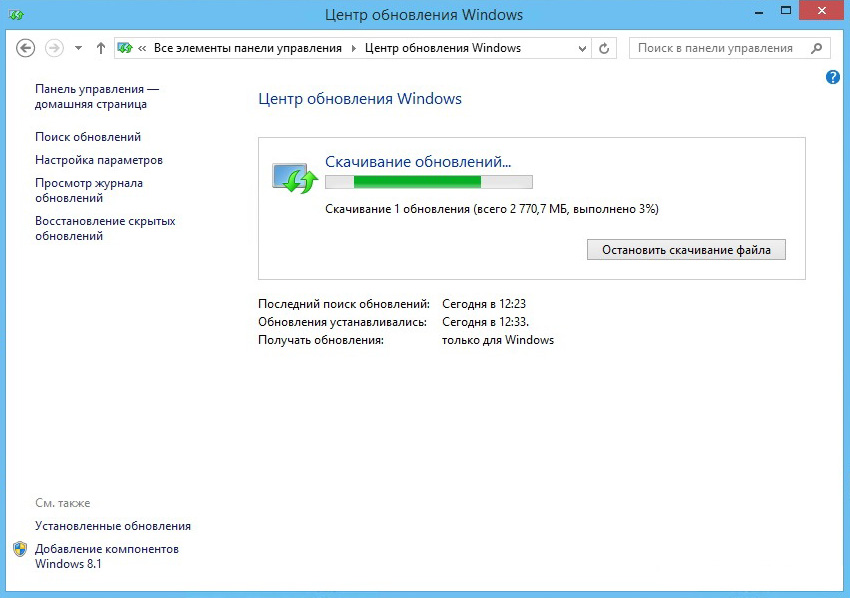Focus the 'Поиск в панели управления' search field

click(x=729, y=48)
